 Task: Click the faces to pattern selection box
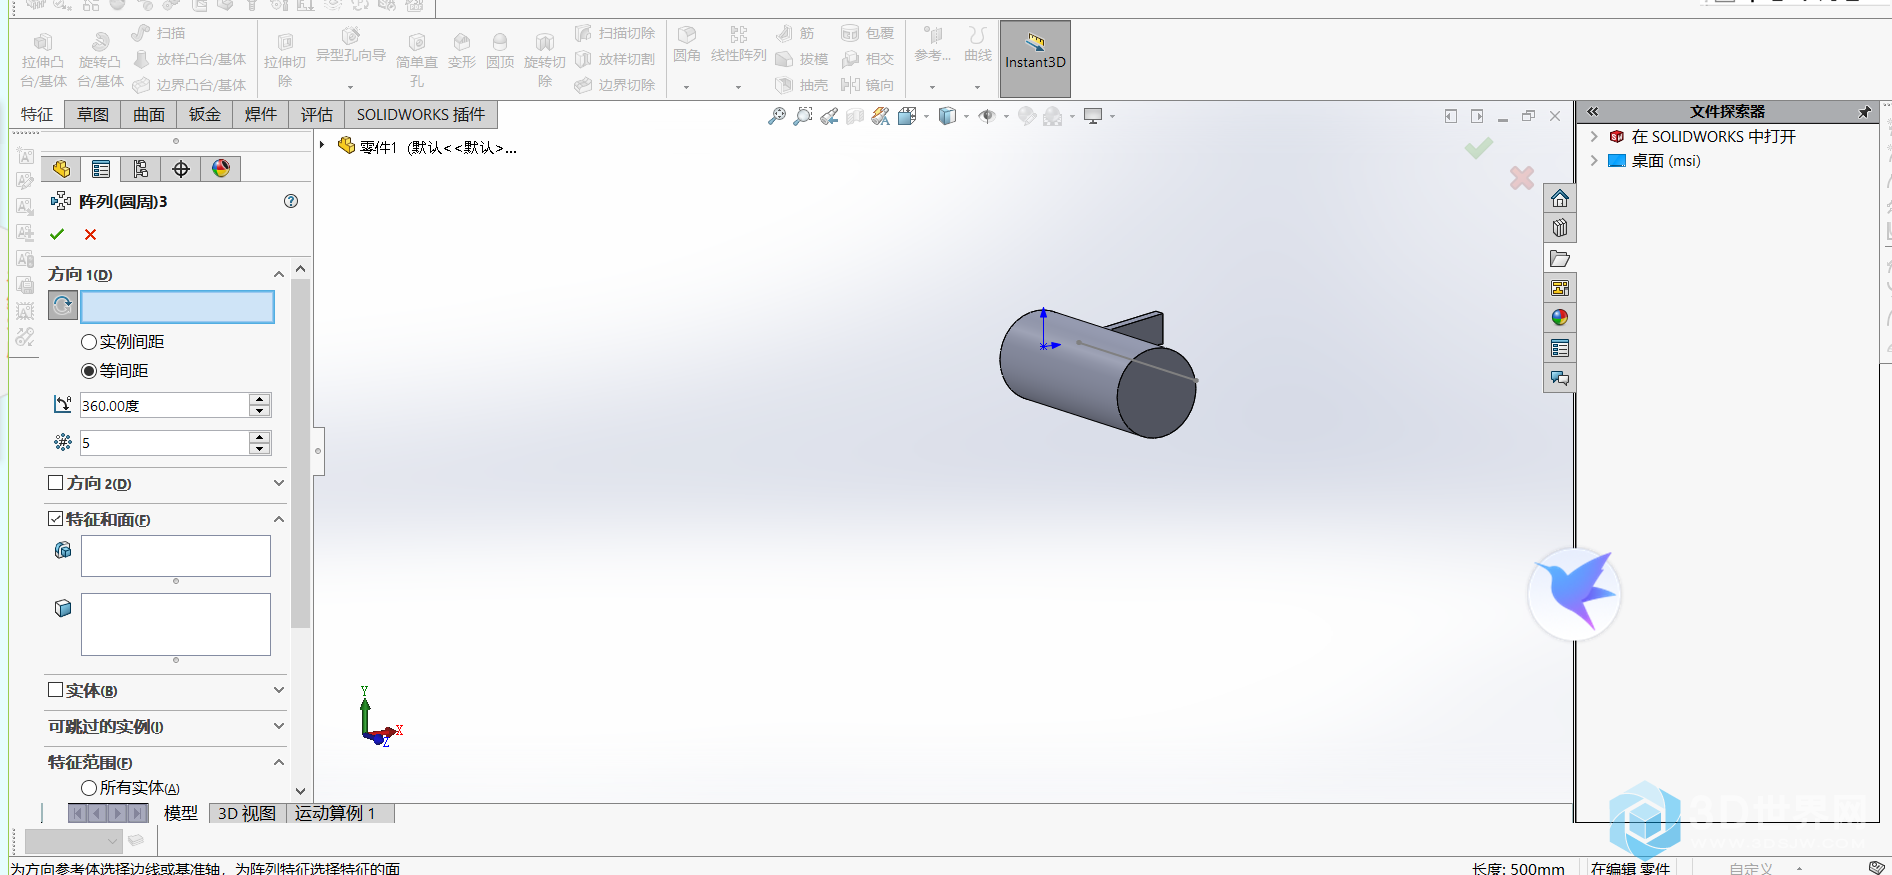[x=176, y=625]
